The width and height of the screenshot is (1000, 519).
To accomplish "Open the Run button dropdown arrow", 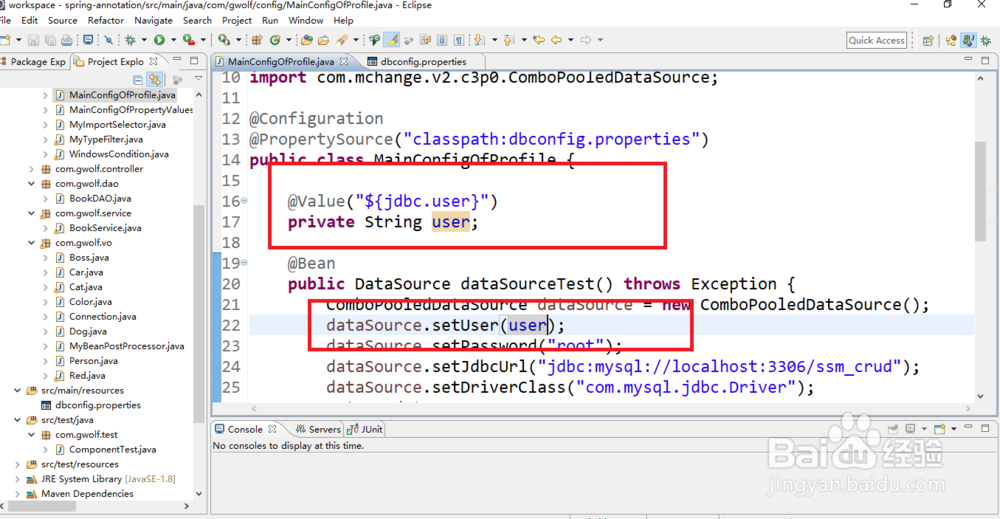I will click(x=173, y=40).
